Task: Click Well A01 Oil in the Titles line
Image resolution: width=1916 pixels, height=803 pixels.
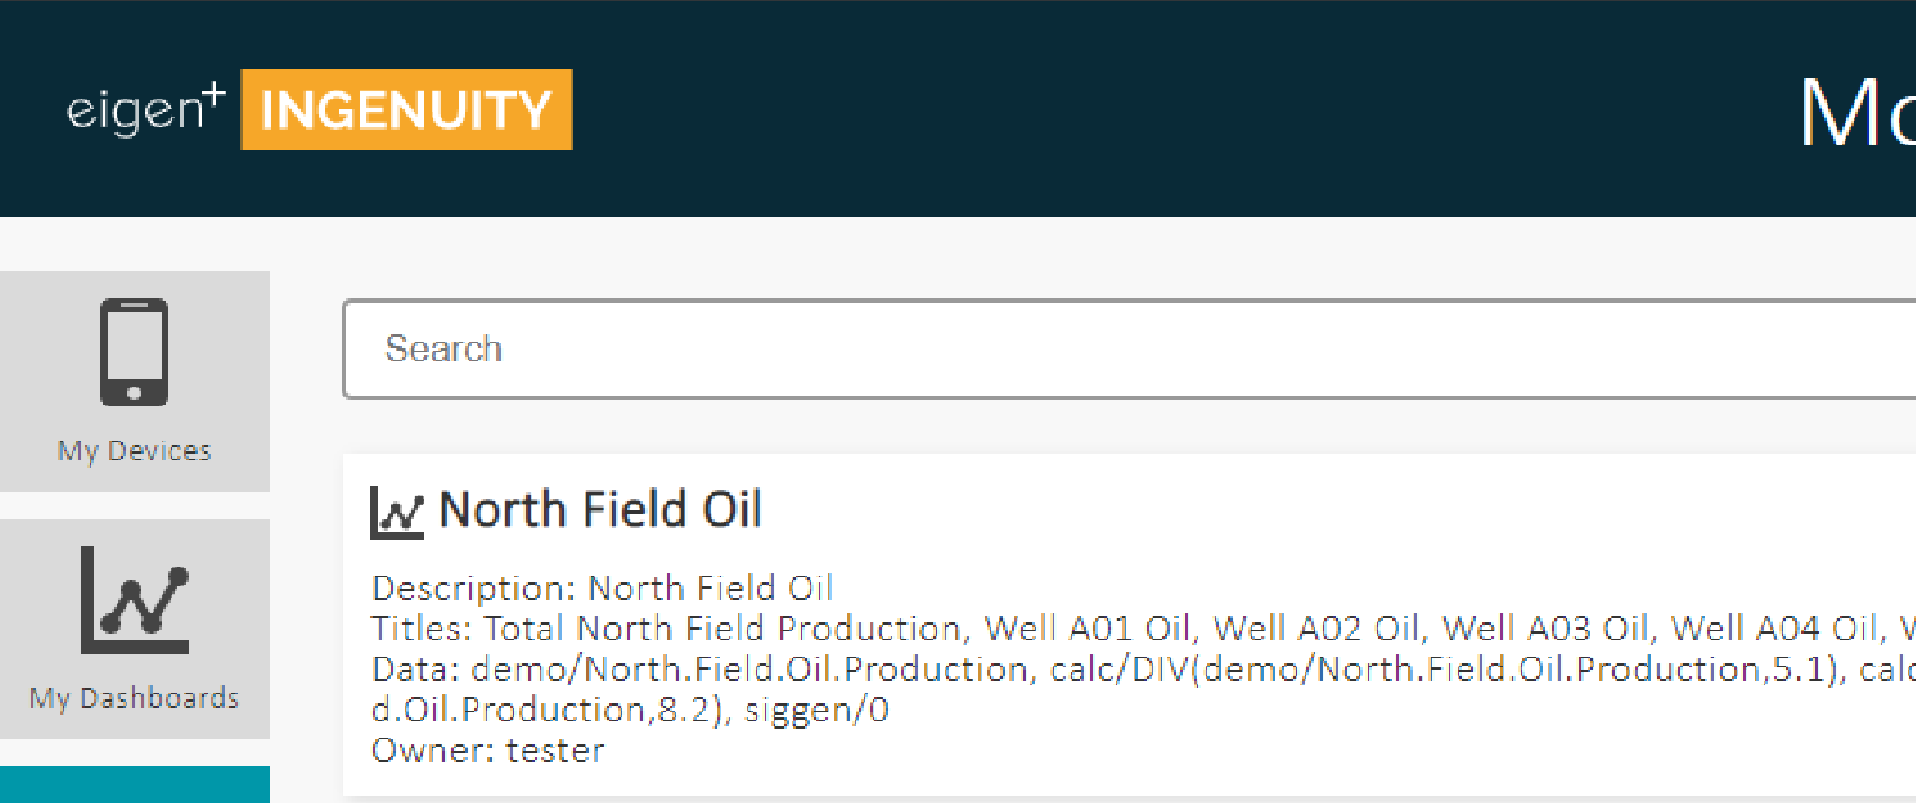Action: (1087, 628)
